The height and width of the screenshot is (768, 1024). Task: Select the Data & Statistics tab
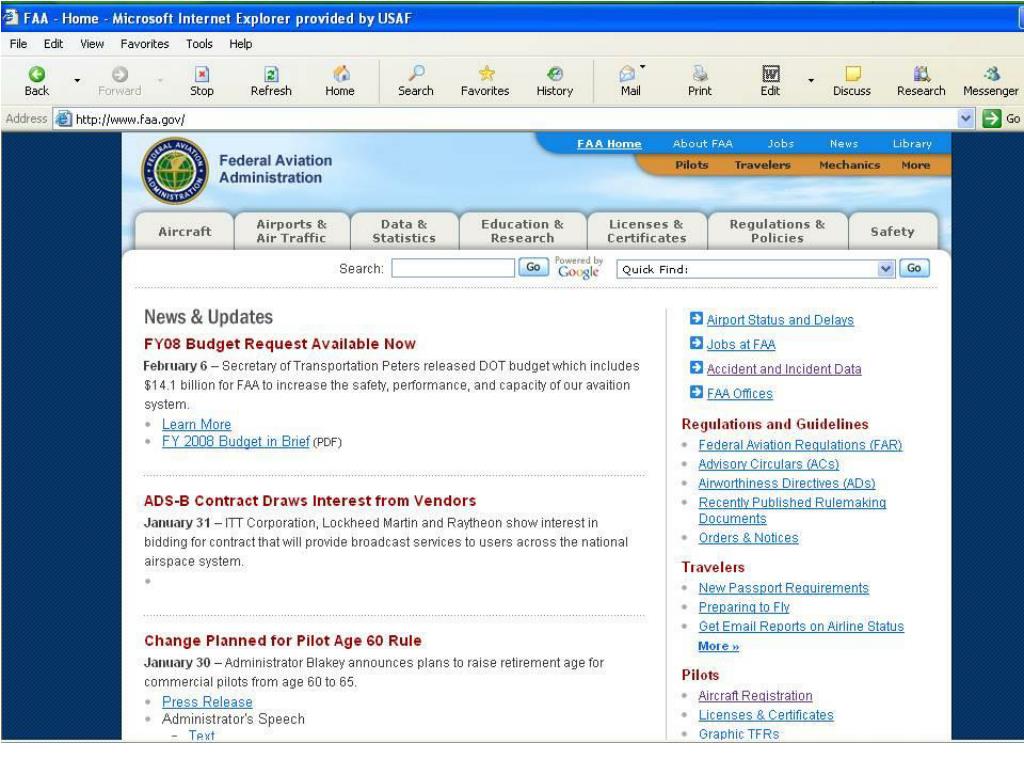(404, 231)
